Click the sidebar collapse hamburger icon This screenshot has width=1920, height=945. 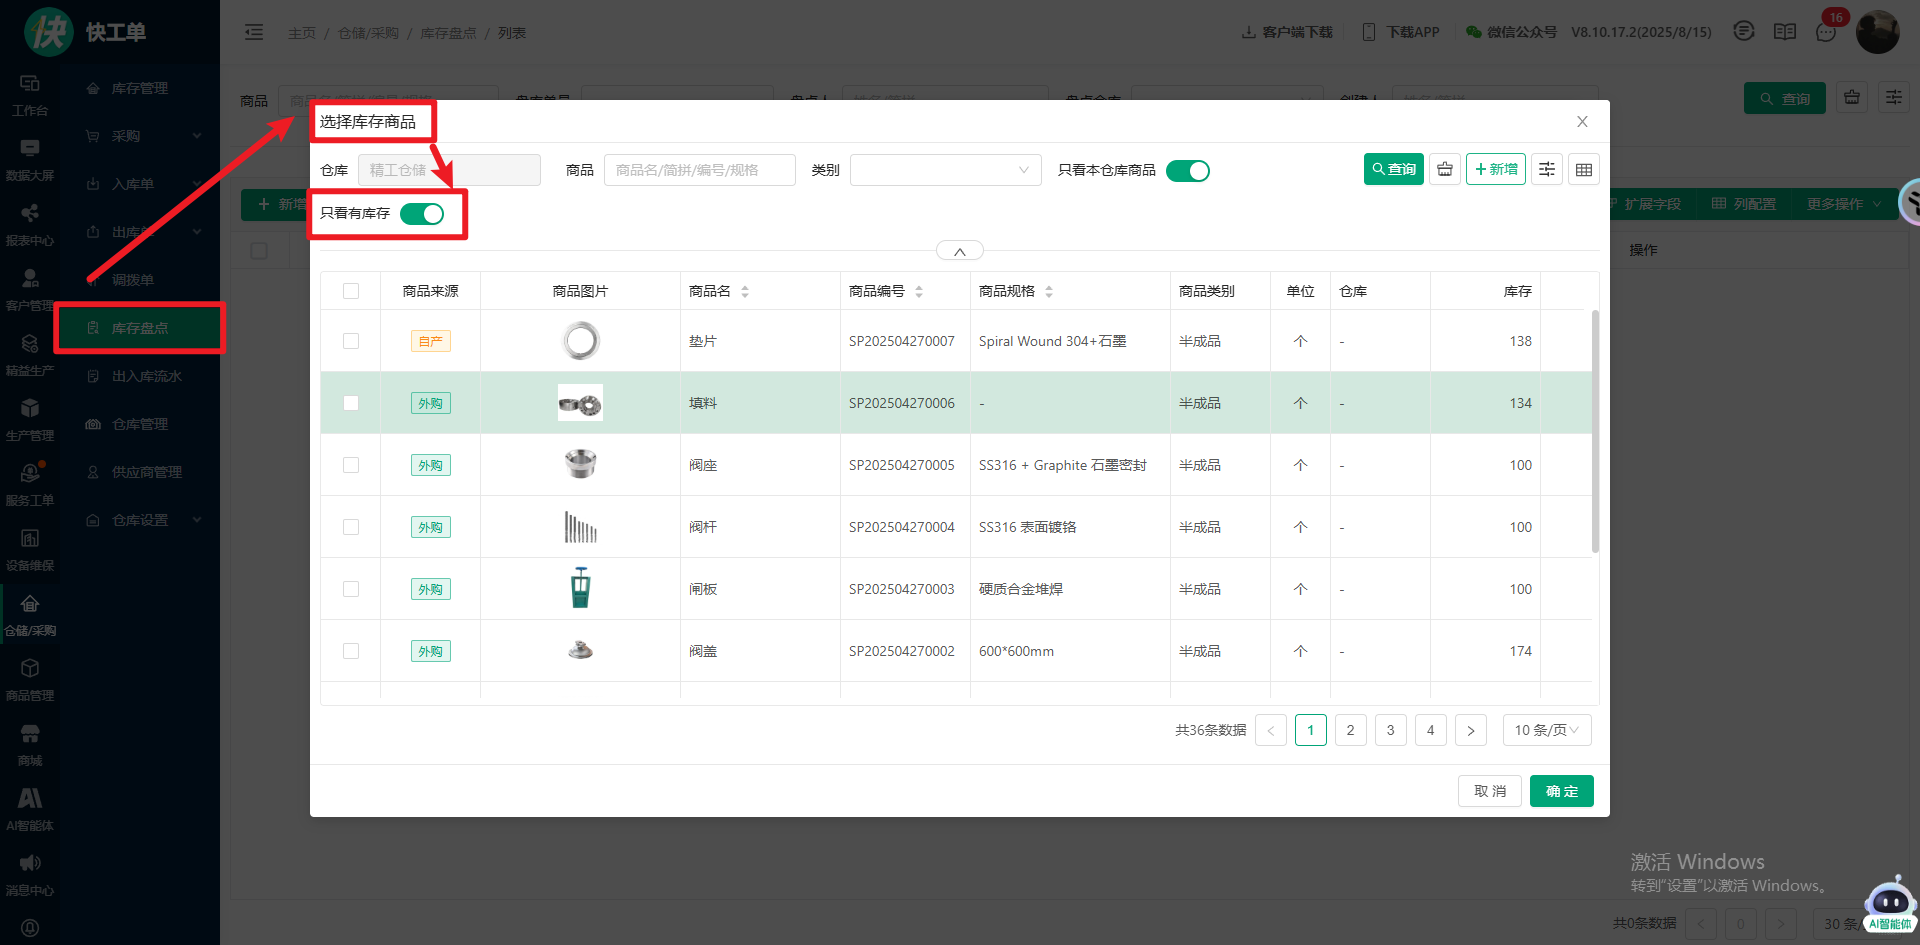click(254, 33)
